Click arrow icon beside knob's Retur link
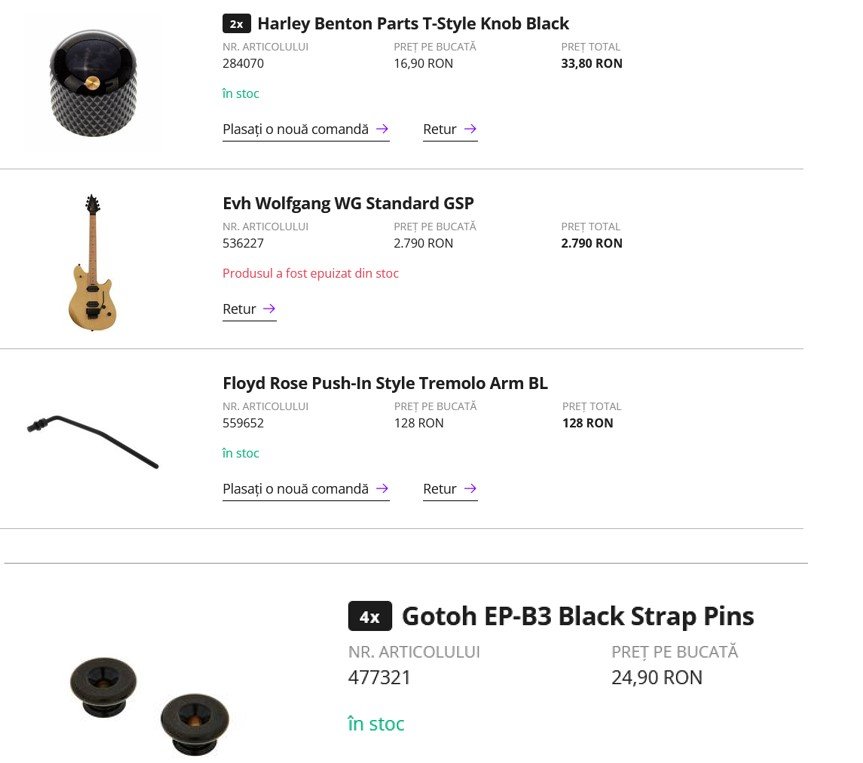 470,129
